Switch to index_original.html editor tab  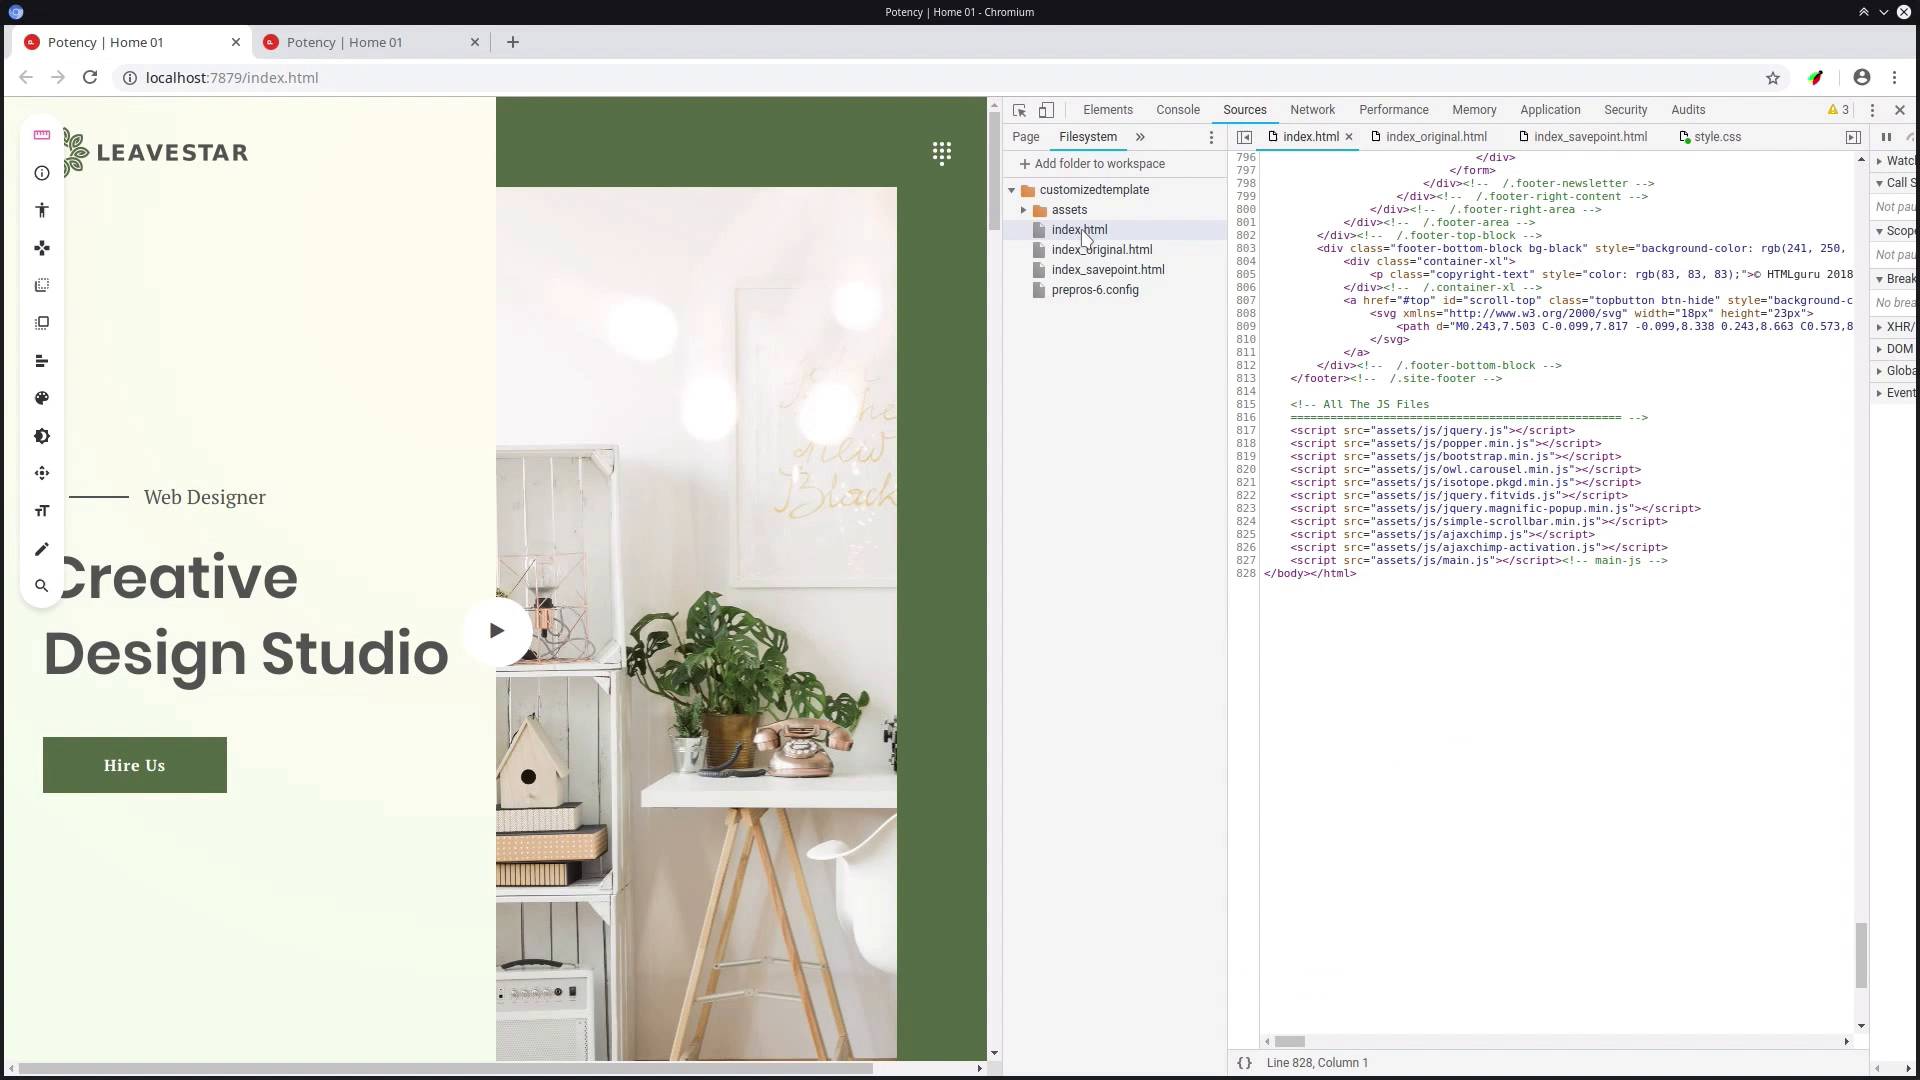pos(1428,137)
